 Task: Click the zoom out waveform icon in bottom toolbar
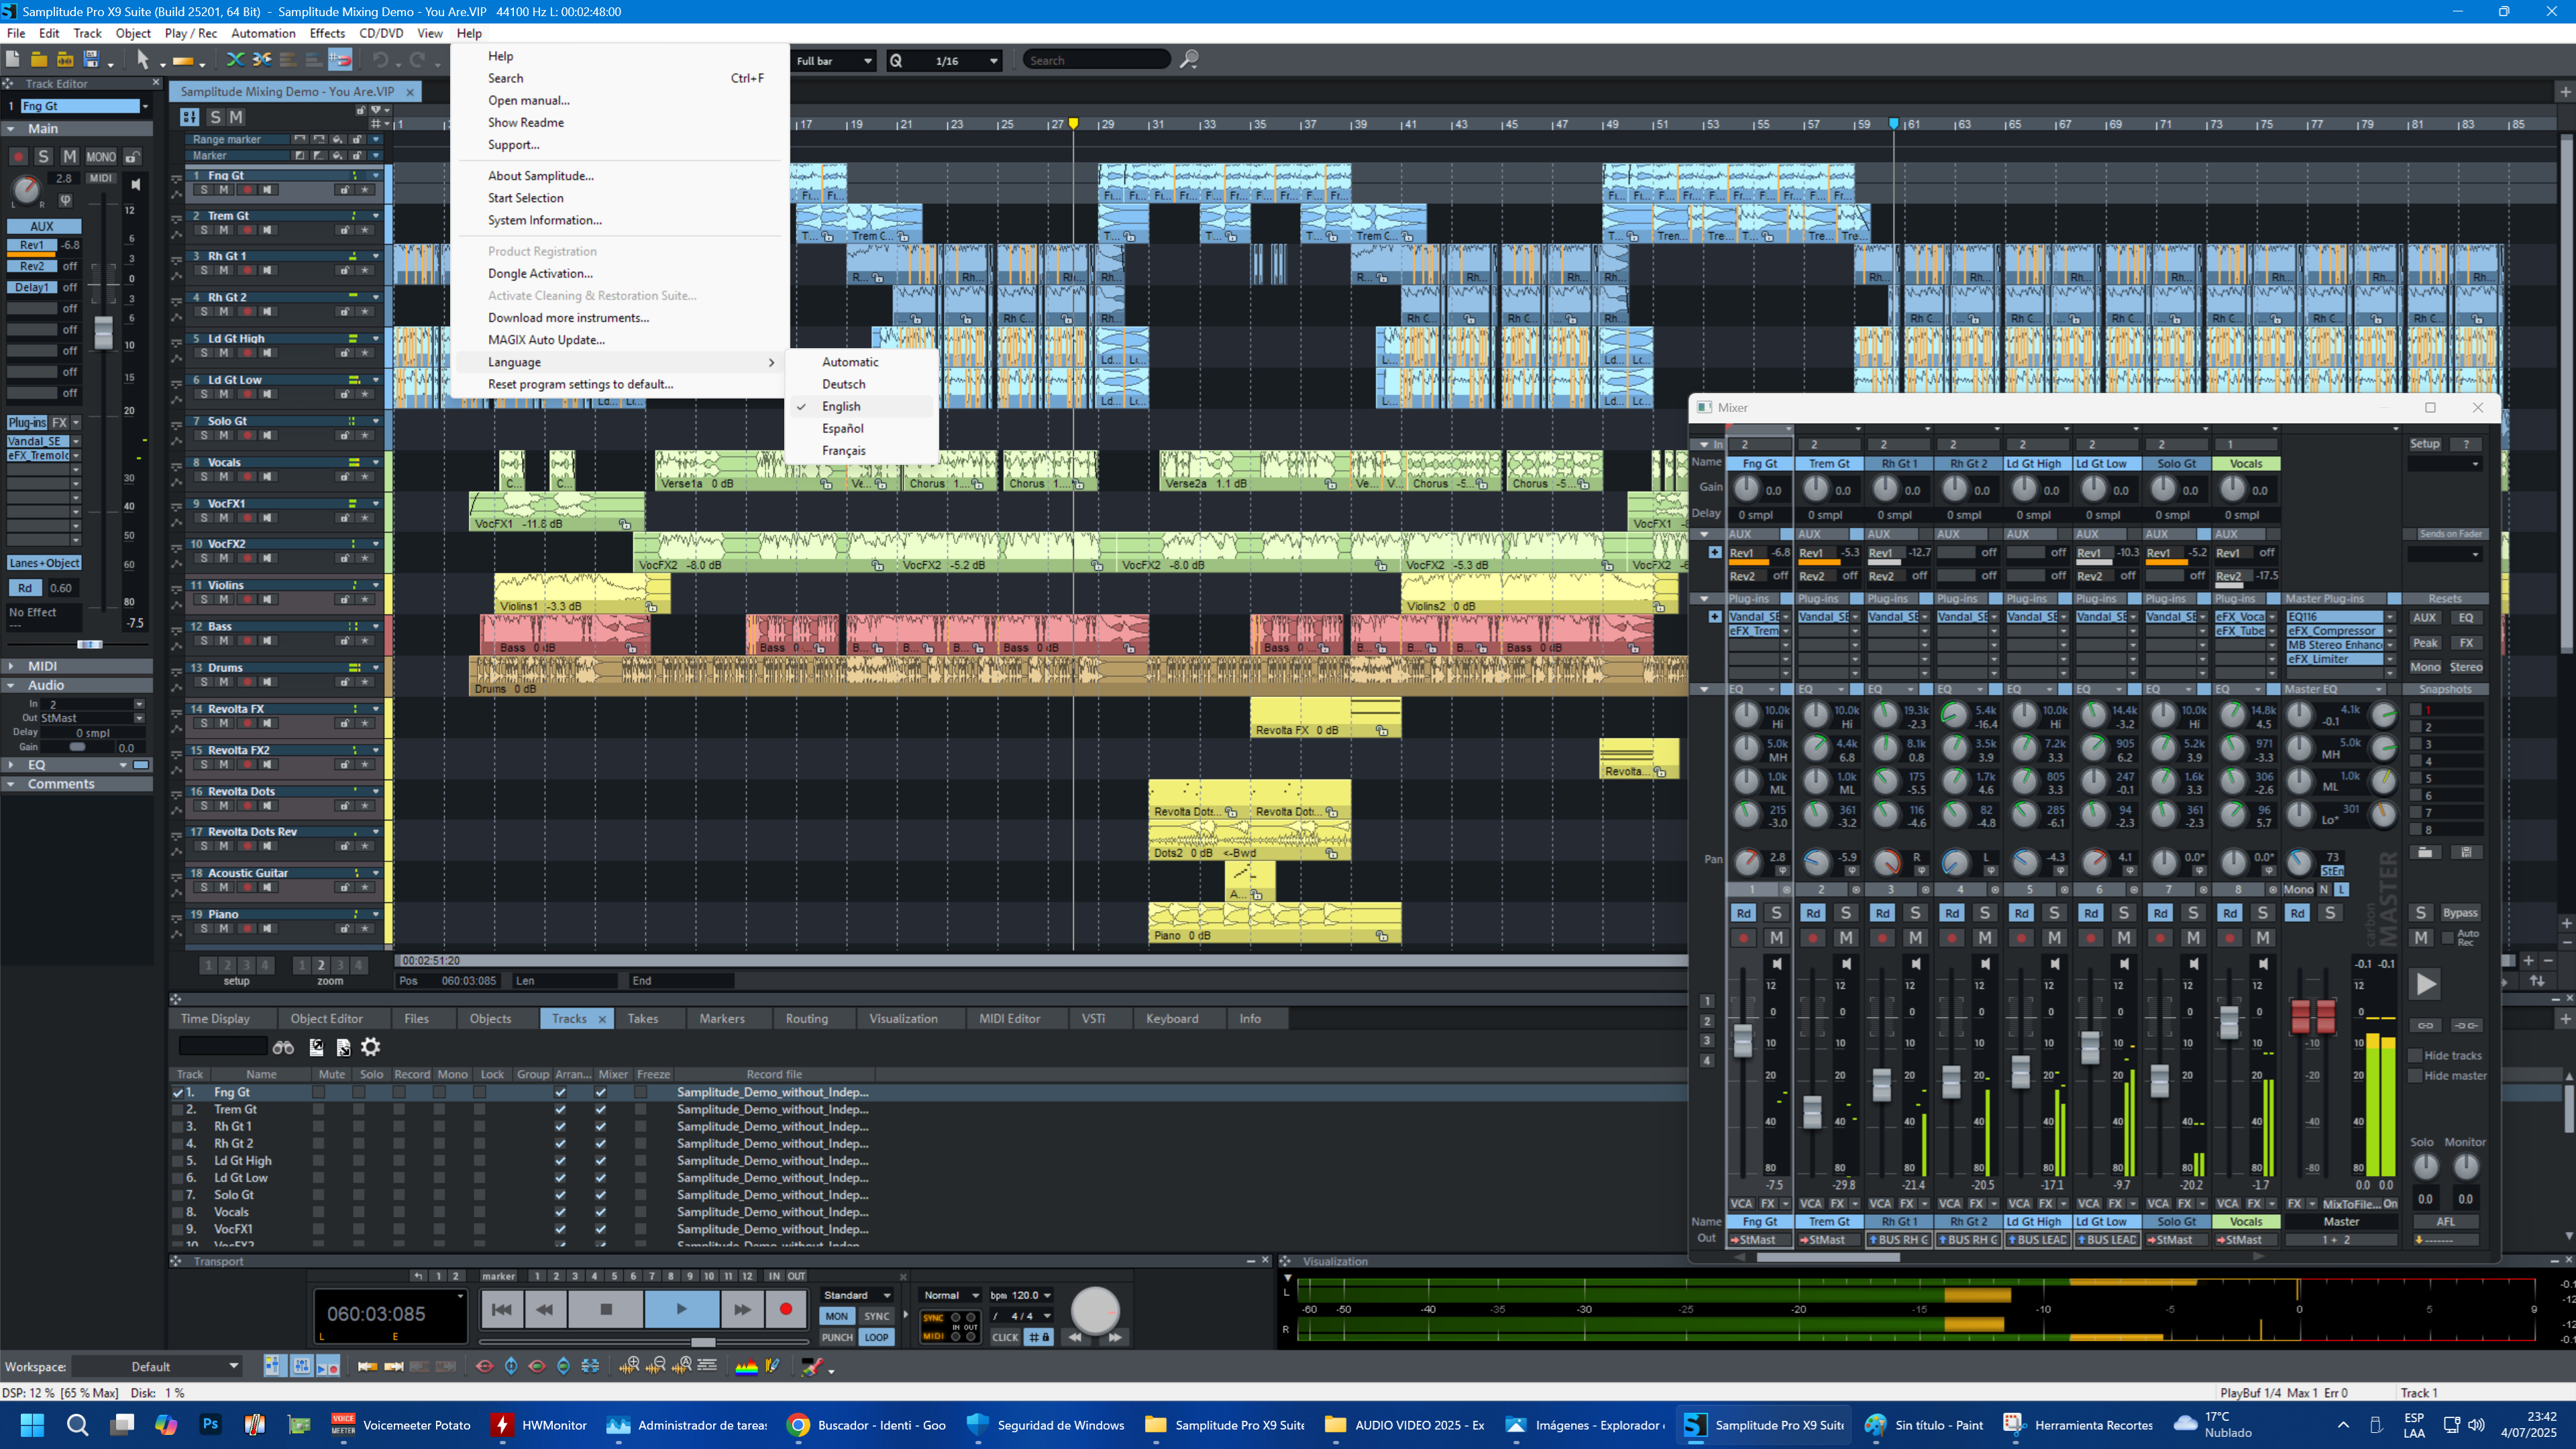tap(656, 1366)
